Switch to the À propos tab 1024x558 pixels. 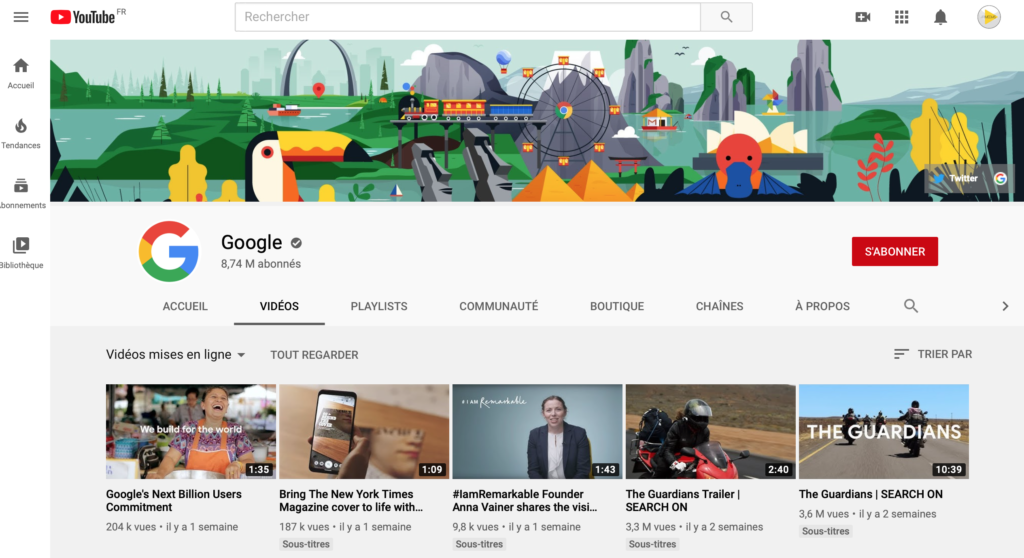(x=822, y=306)
